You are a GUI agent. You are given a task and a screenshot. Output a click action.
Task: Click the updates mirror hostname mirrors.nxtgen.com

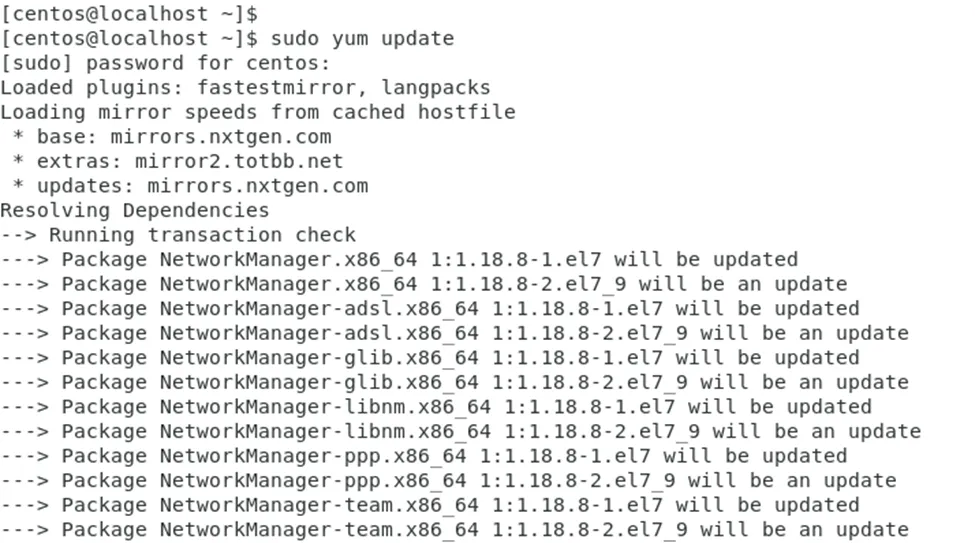coord(257,186)
